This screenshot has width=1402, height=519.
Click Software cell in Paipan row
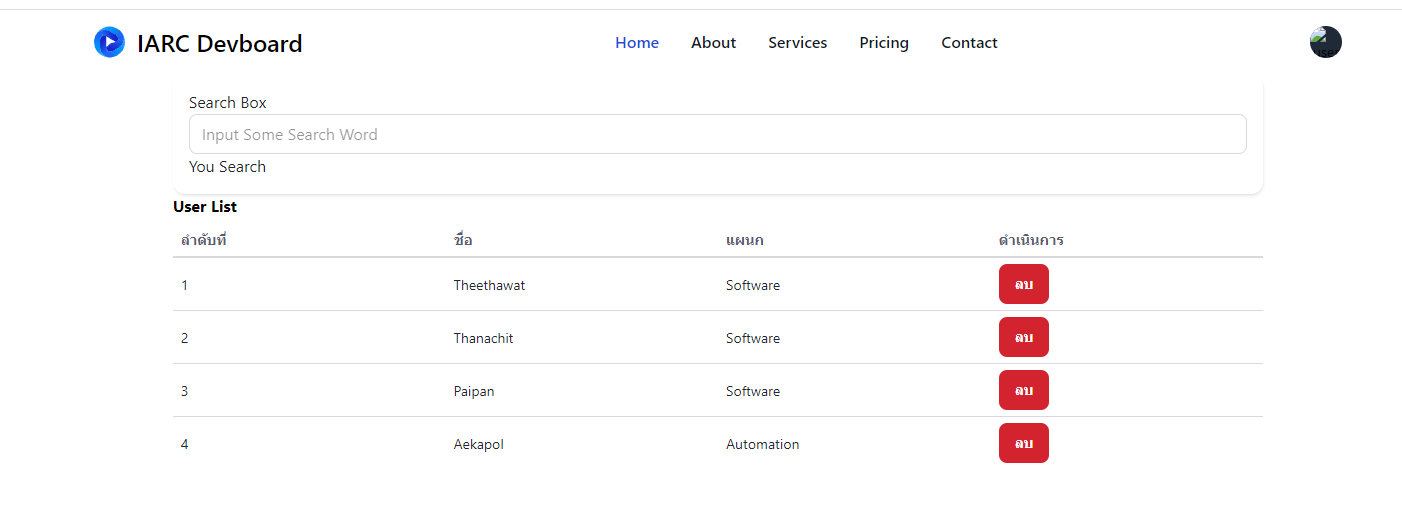(753, 391)
